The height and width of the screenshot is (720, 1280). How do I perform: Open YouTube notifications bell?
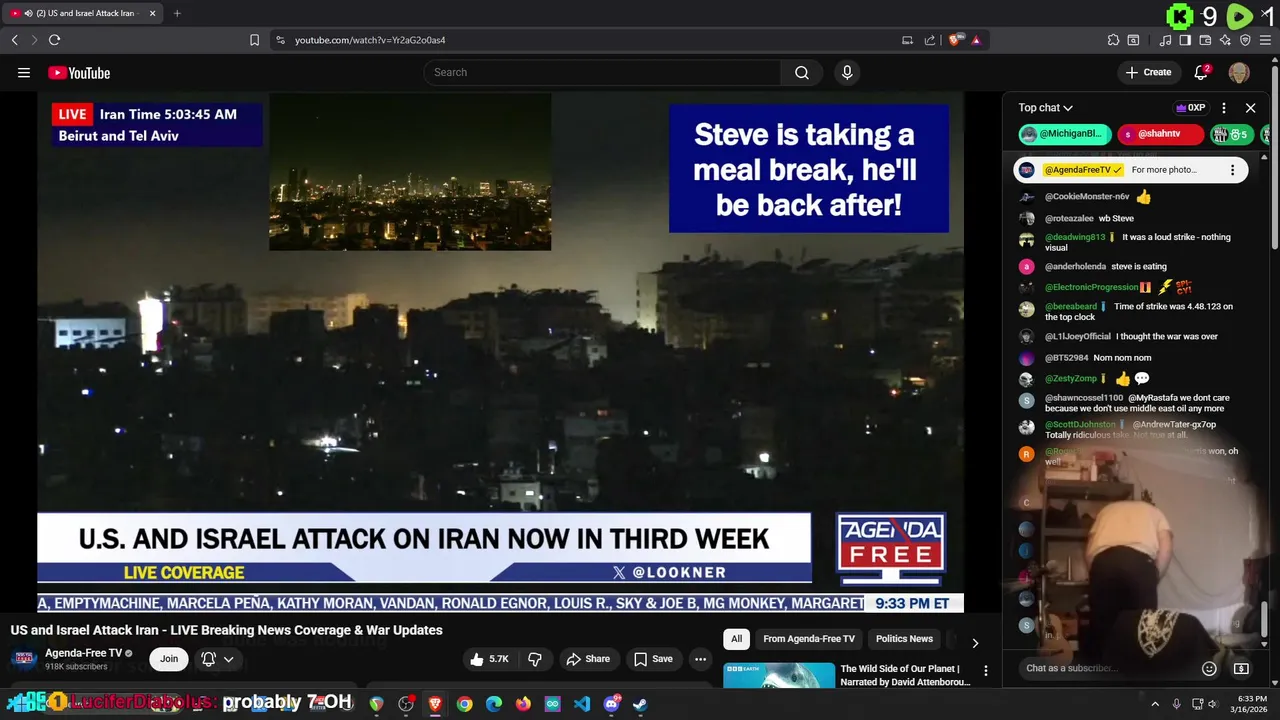[1202, 72]
